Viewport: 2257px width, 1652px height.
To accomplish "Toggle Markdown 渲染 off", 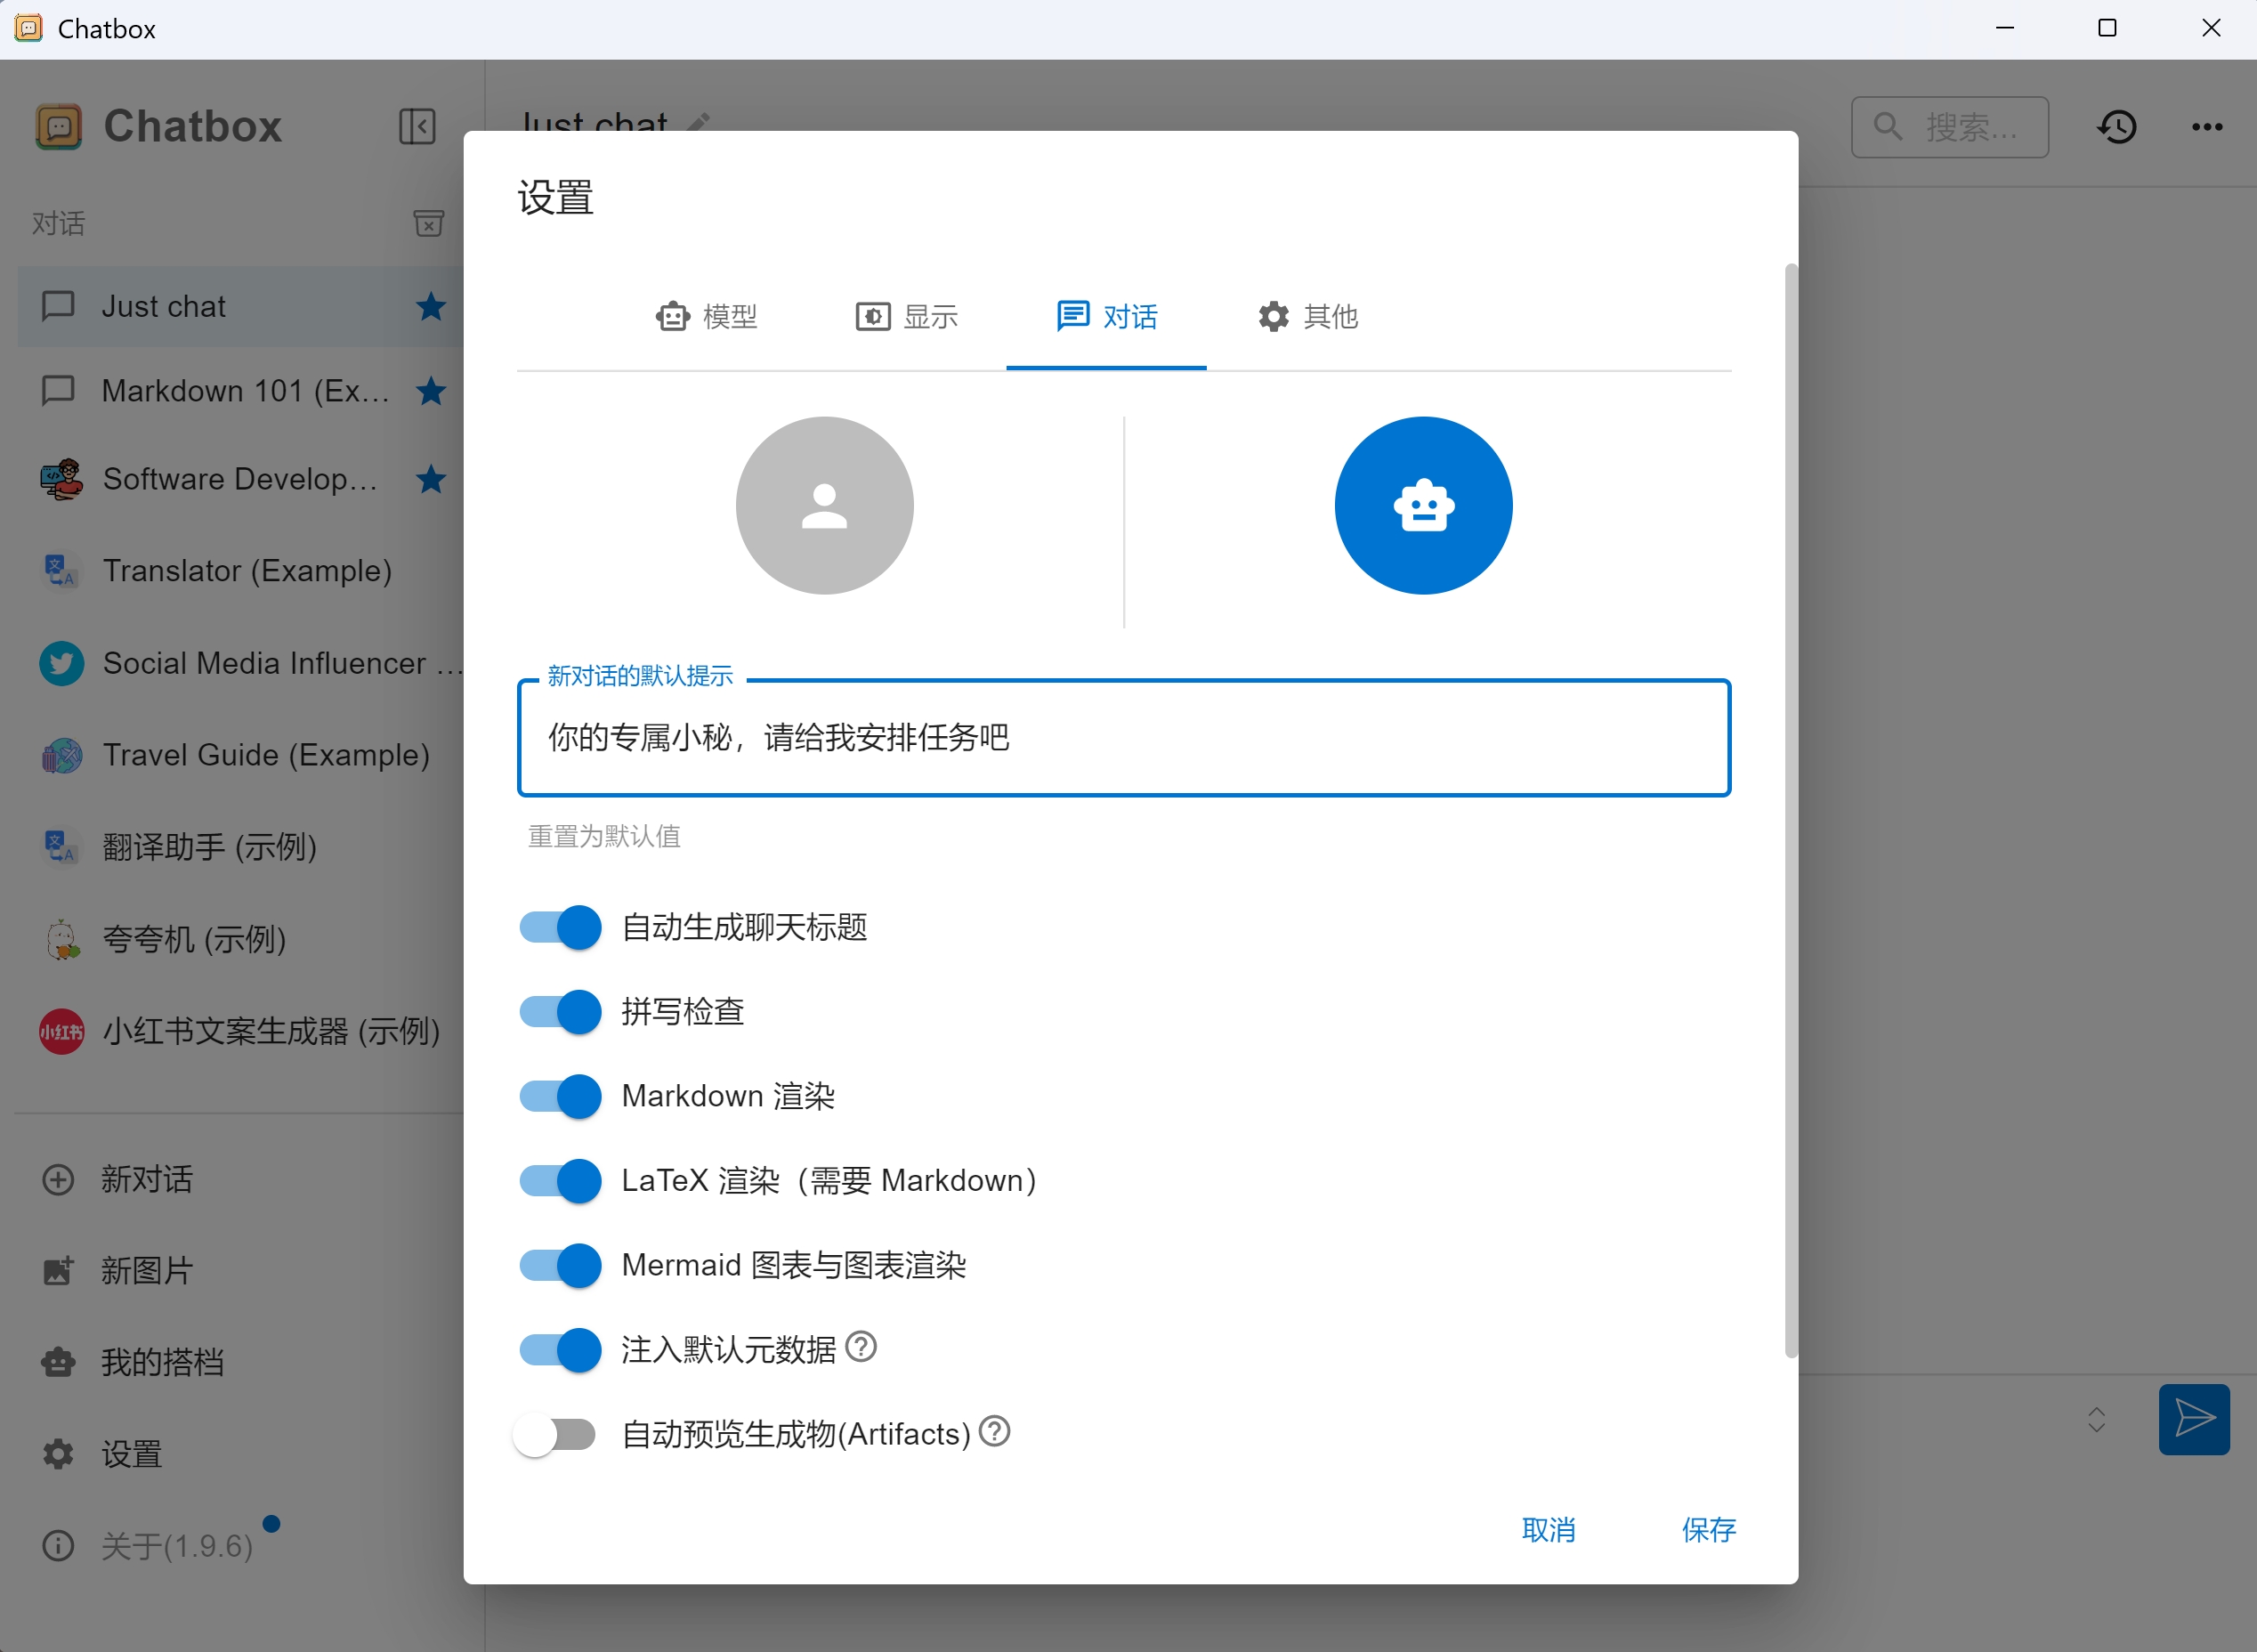I will click(x=560, y=1096).
